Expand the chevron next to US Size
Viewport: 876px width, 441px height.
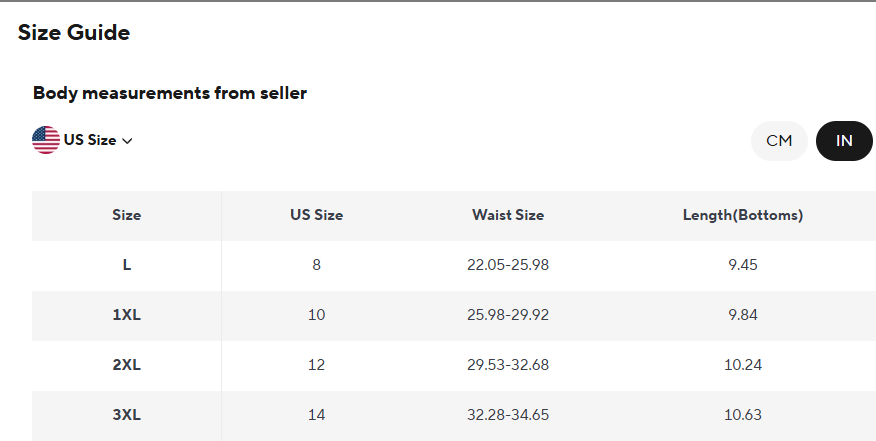click(127, 141)
